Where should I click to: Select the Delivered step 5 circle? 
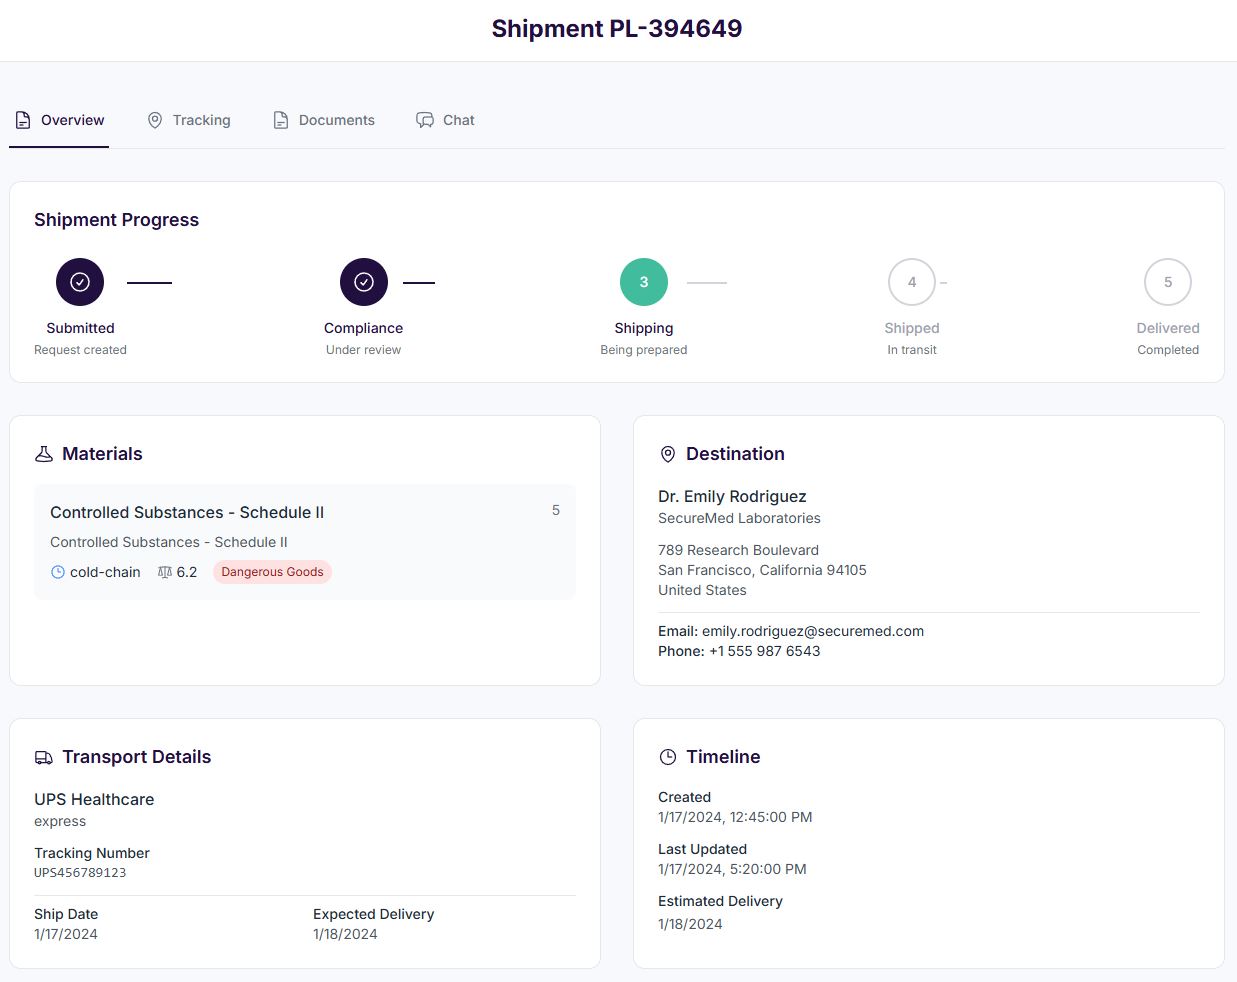[x=1168, y=282]
